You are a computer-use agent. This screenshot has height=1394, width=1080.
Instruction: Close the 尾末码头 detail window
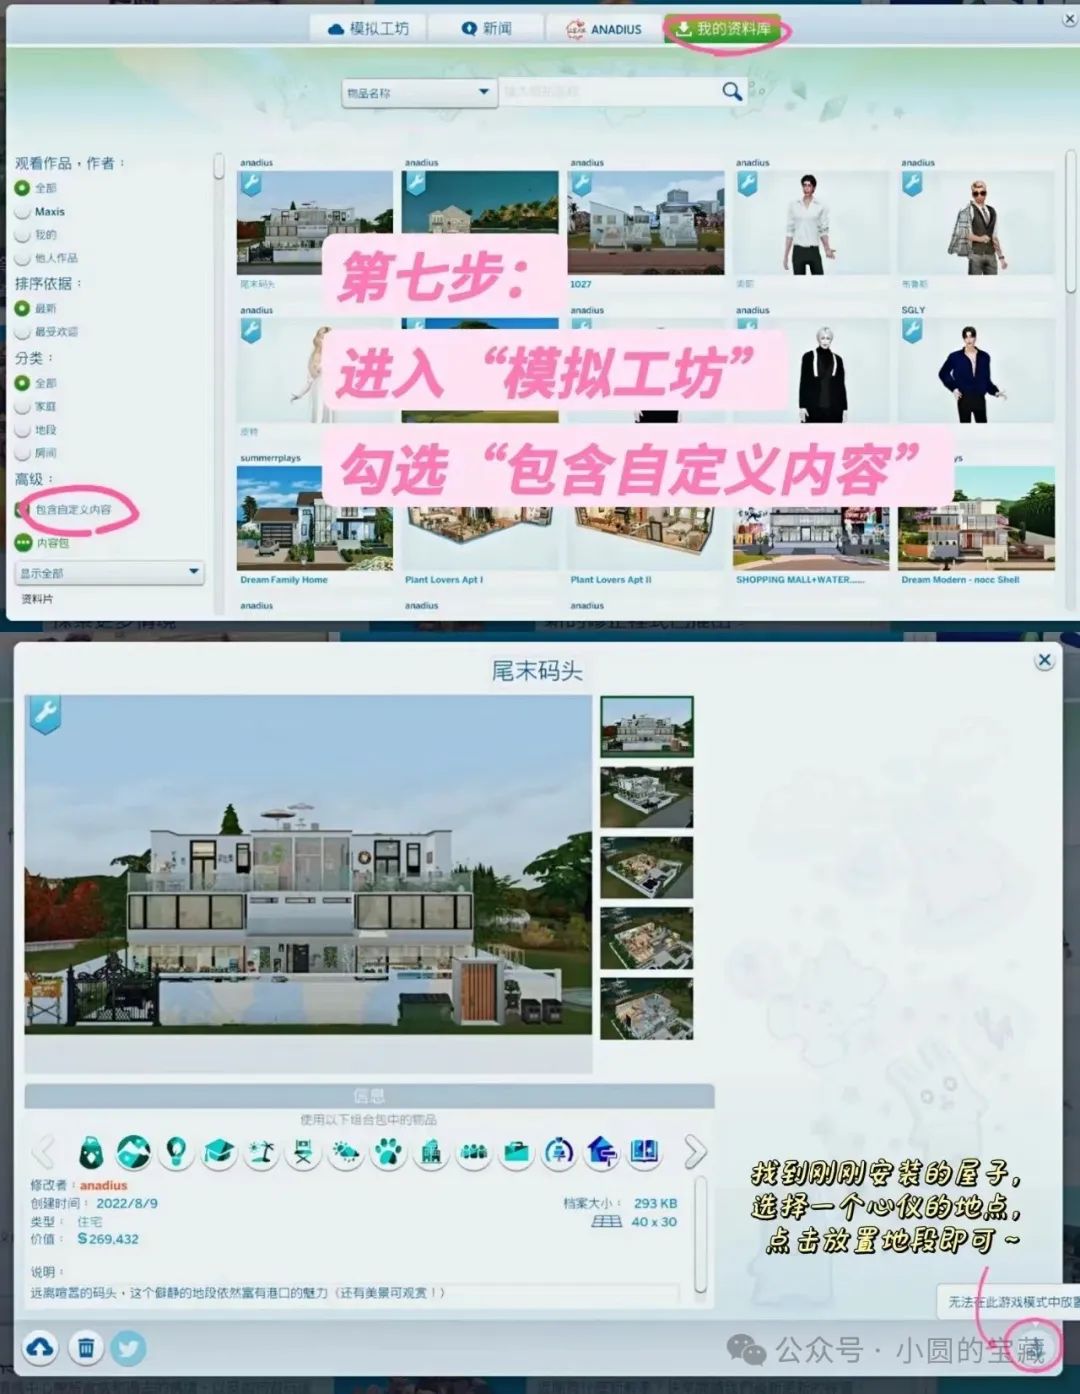[x=1044, y=661]
